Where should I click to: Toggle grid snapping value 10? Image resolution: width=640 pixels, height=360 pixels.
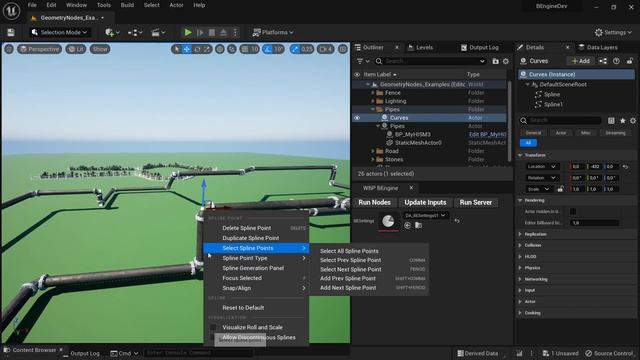[x=249, y=49]
